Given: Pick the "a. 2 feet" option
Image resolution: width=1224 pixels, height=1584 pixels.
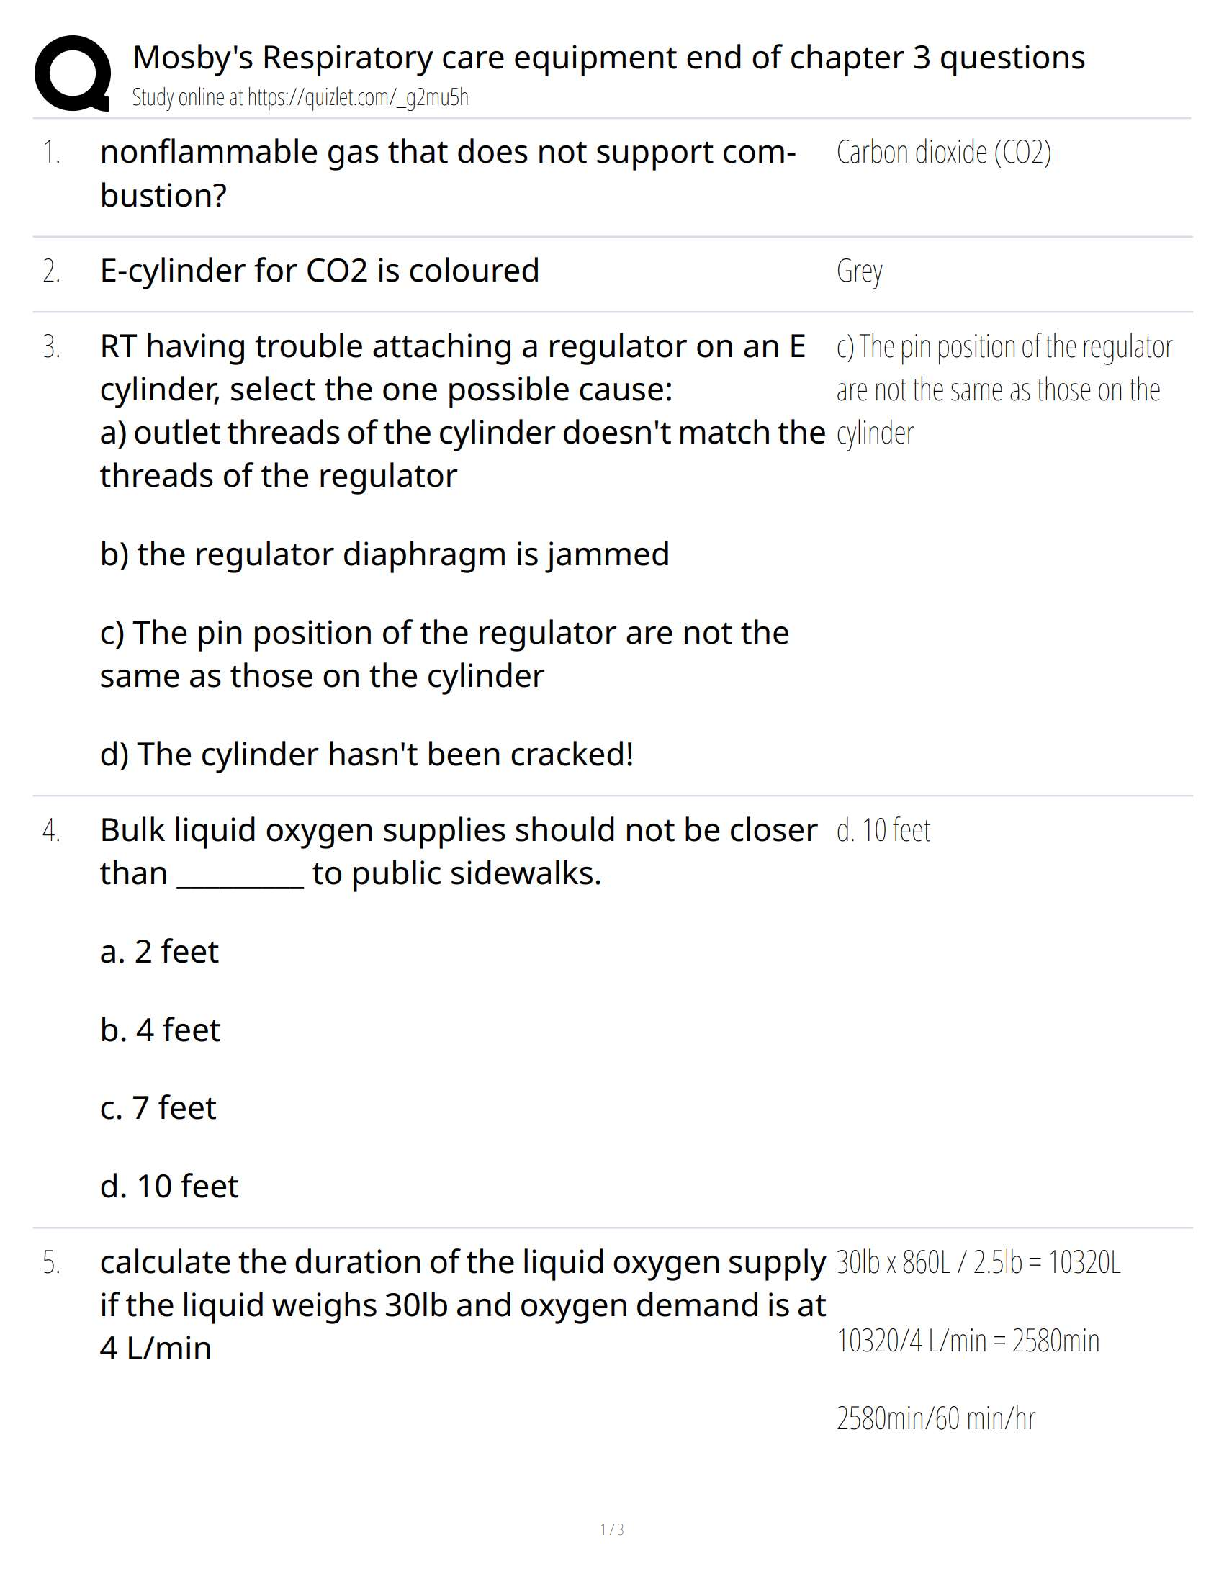Looking at the screenshot, I should tap(159, 952).
